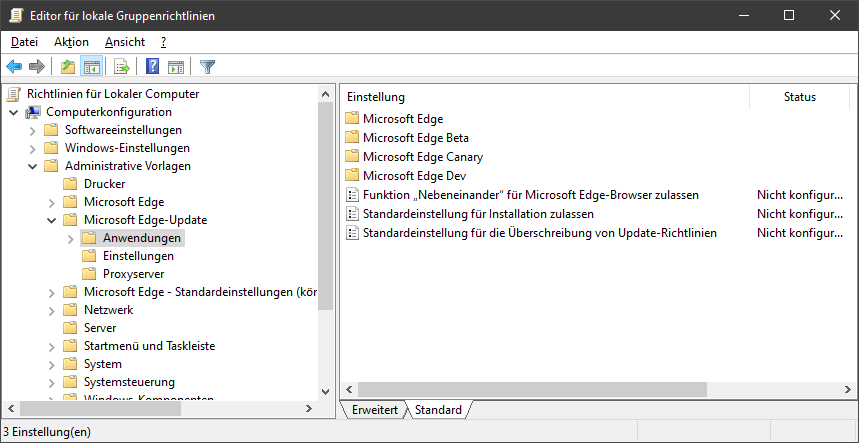Collapse the Computerkonfiguration tree node

(13, 112)
